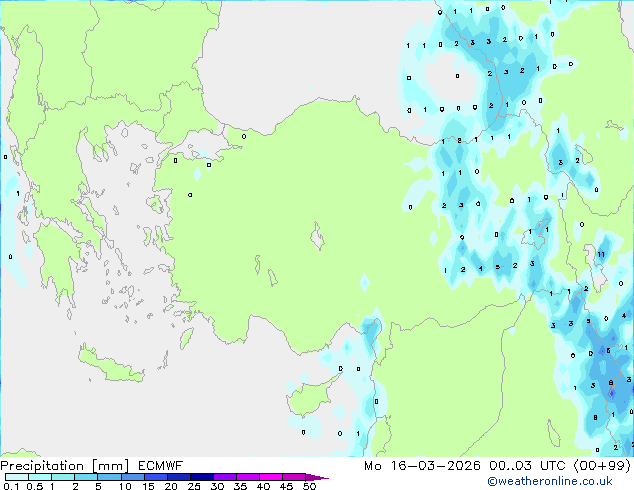Click the 35–40 mm legend swatch
634x490 pixels.
[248, 477]
